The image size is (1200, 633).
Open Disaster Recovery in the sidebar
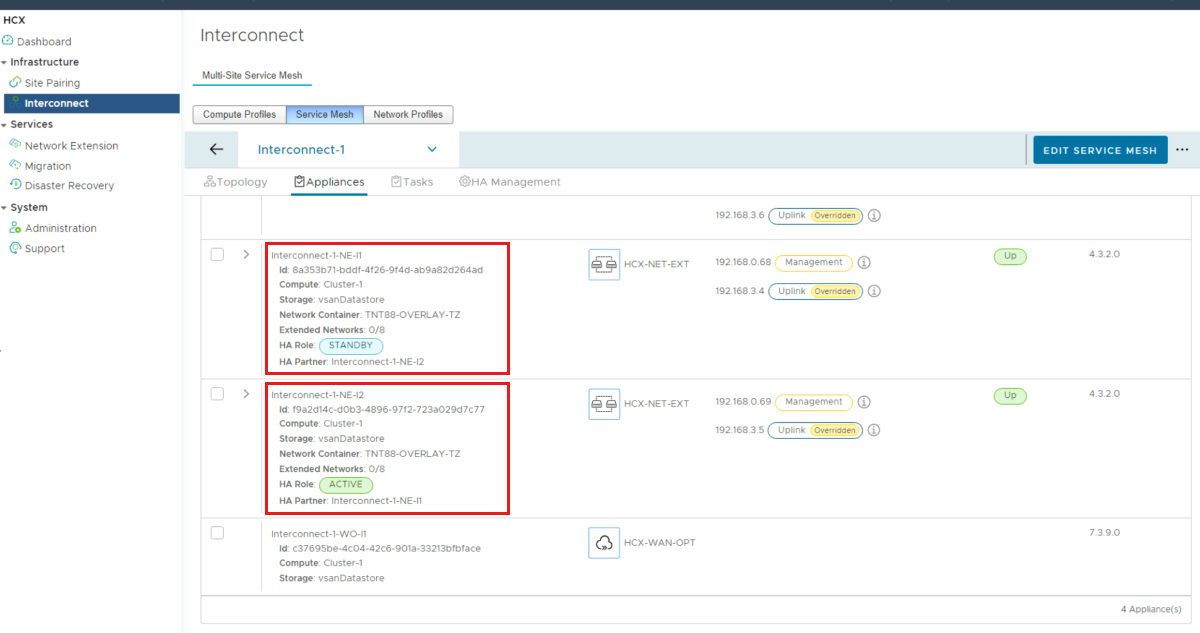point(69,186)
